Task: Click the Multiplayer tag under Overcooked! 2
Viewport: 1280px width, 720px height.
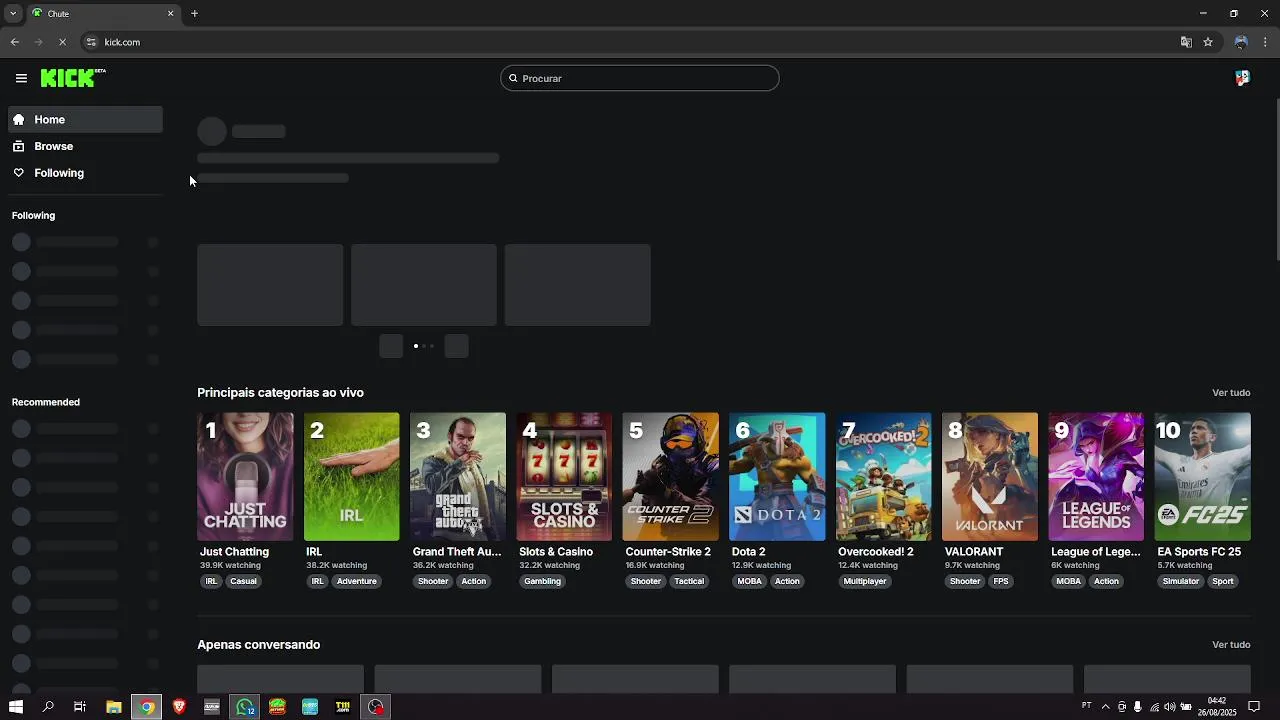Action: click(865, 581)
